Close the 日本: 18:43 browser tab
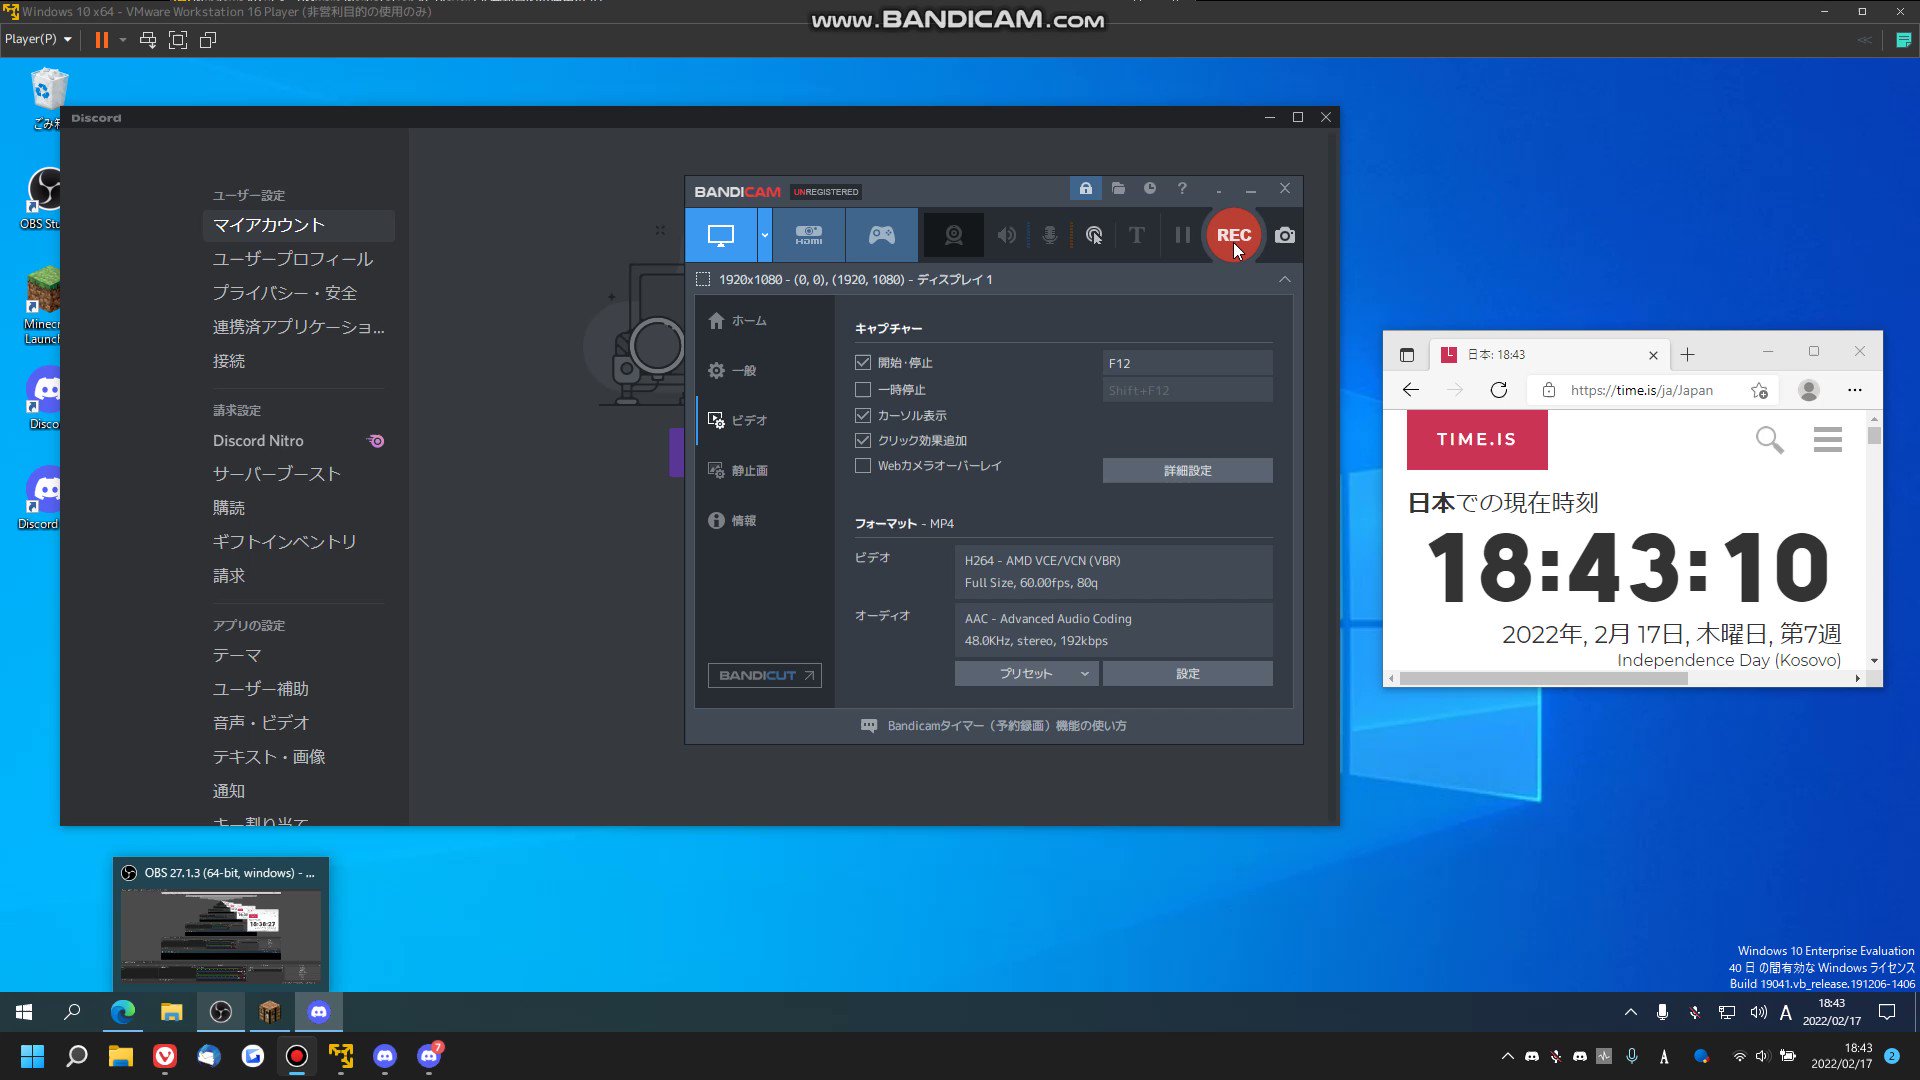The width and height of the screenshot is (1920, 1080). (x=1653, y=355)
